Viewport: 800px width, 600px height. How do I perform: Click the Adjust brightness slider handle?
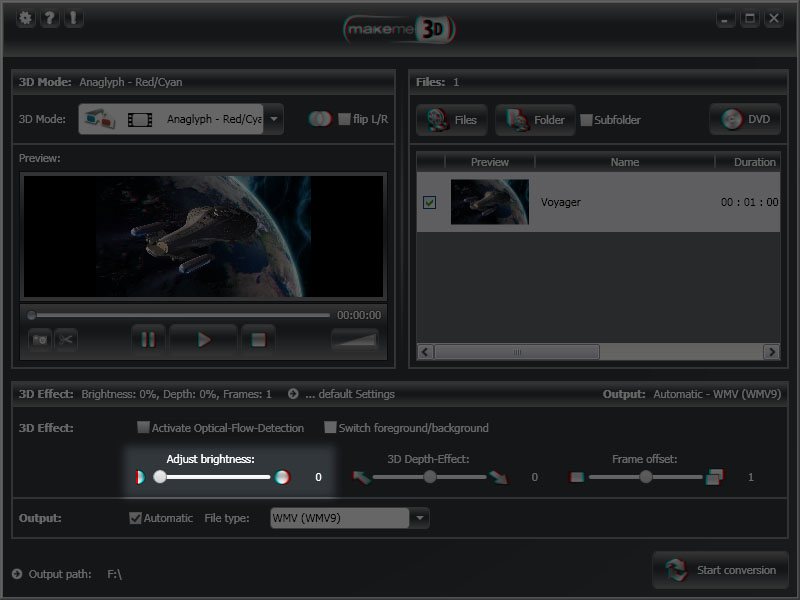[160, 477]
